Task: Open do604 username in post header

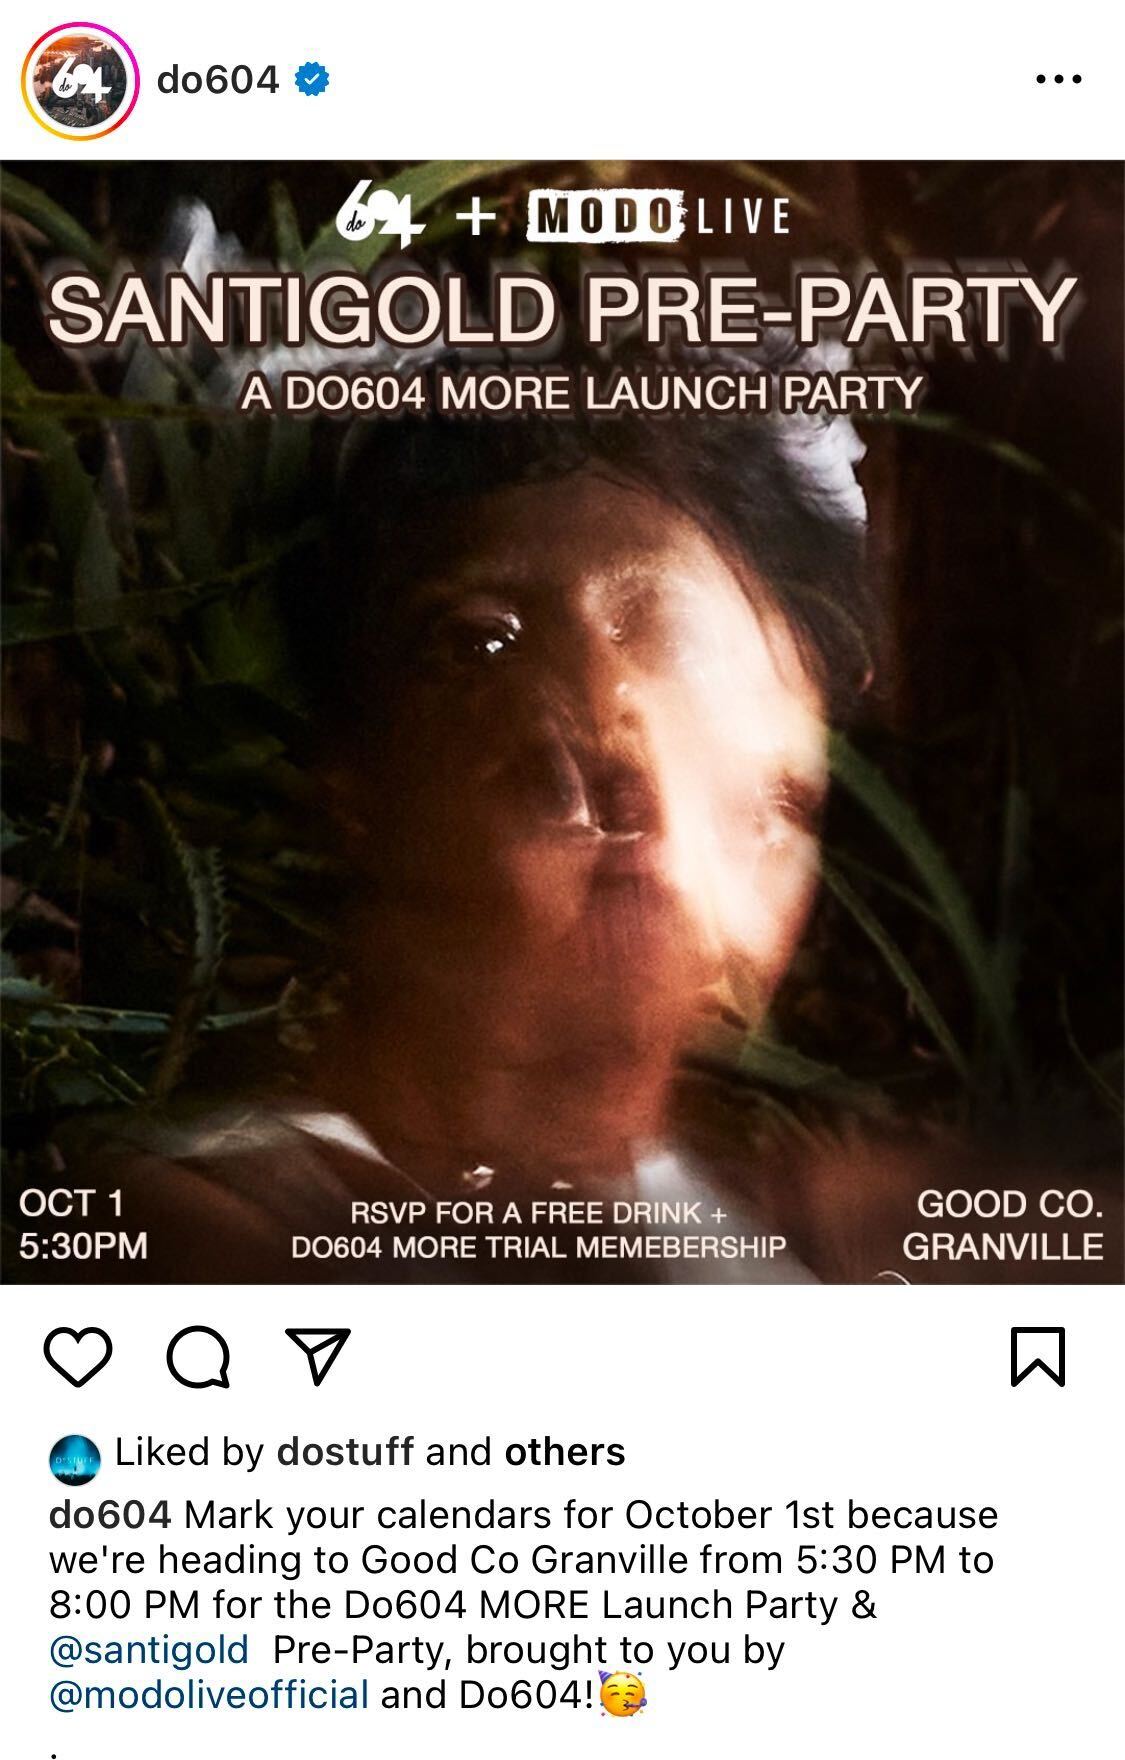Action: click(218, 79)
